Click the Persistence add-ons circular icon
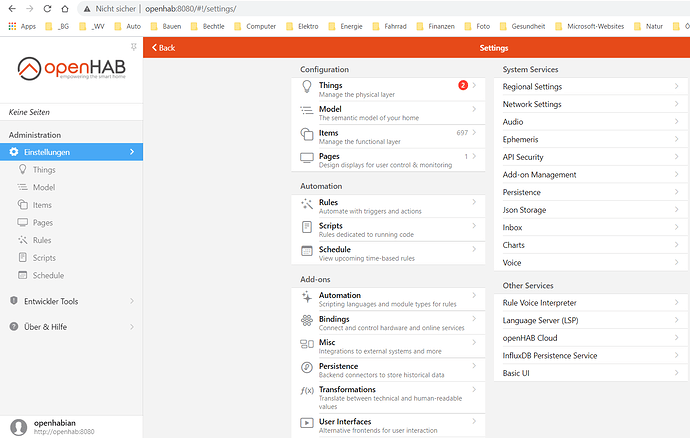The height and width of the screenshot is (438, 690). [307, 367]
